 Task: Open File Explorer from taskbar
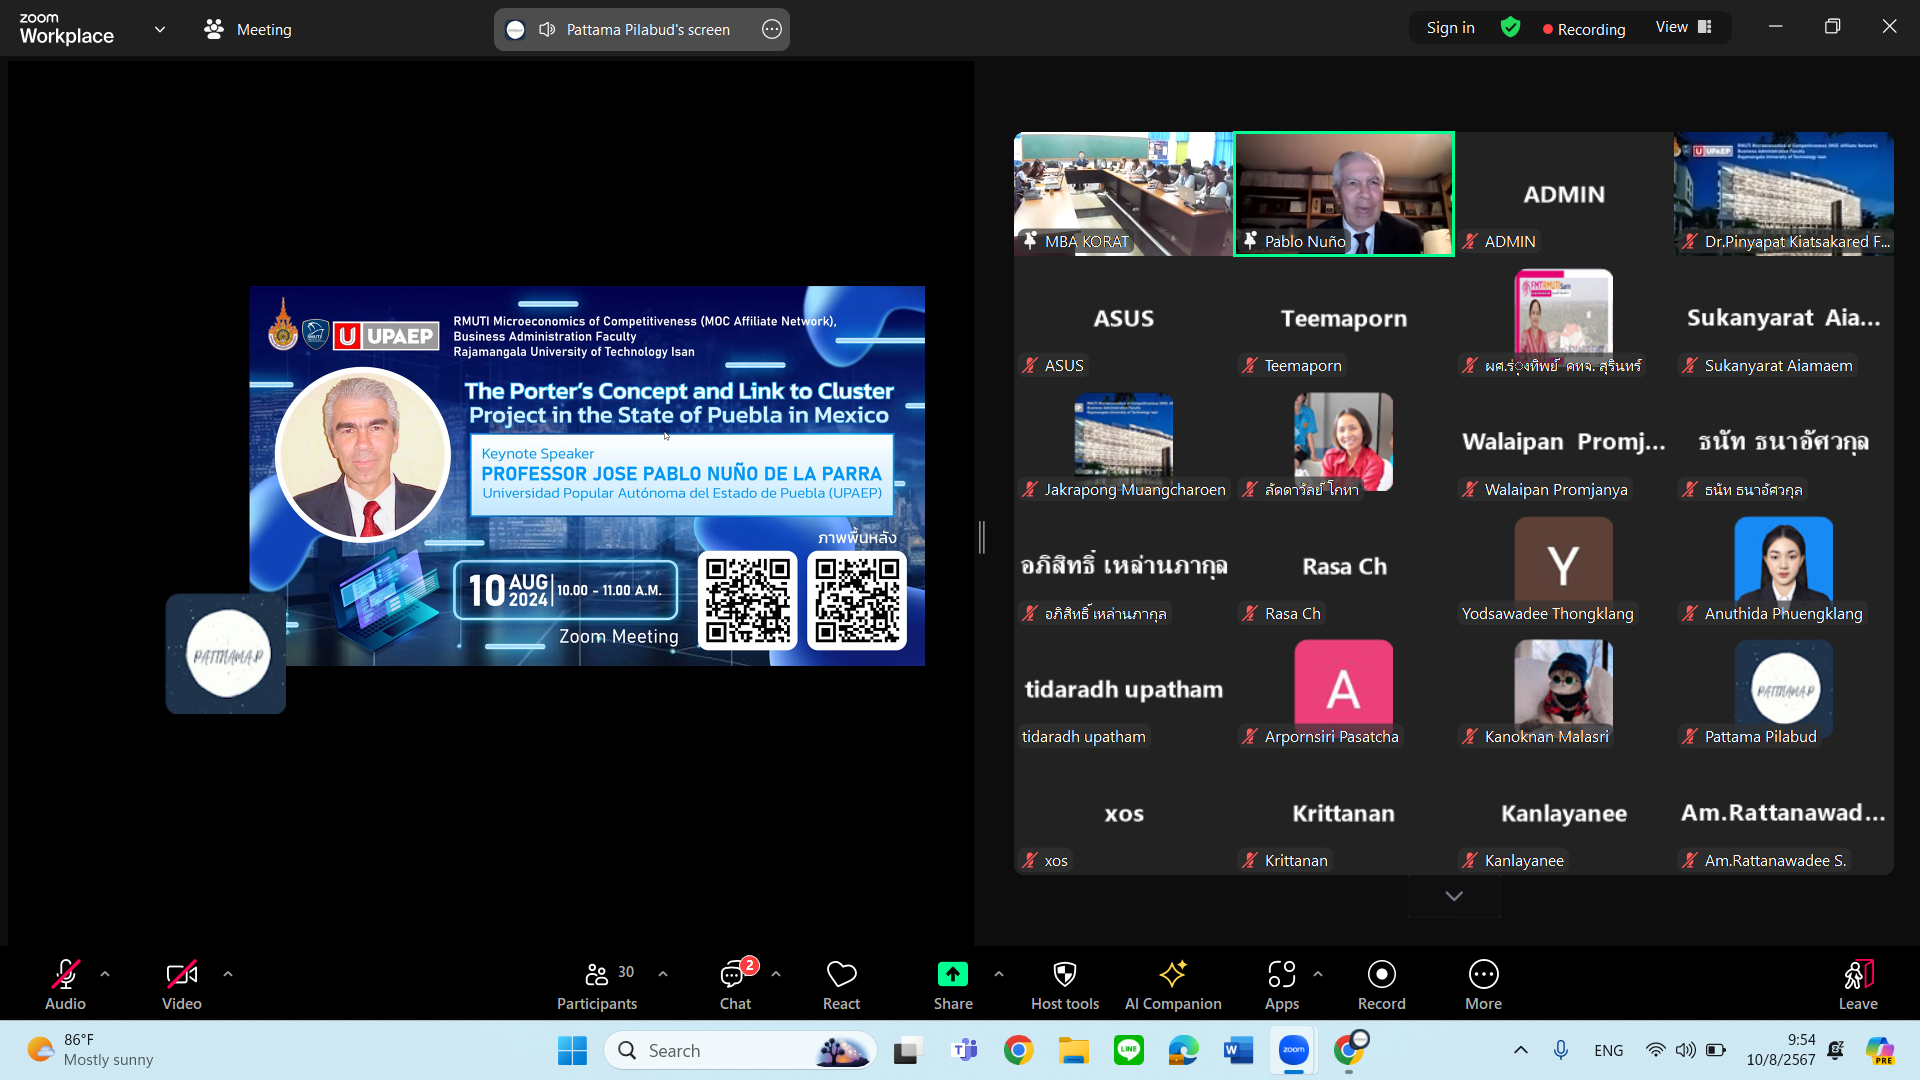point(1074,1050)
